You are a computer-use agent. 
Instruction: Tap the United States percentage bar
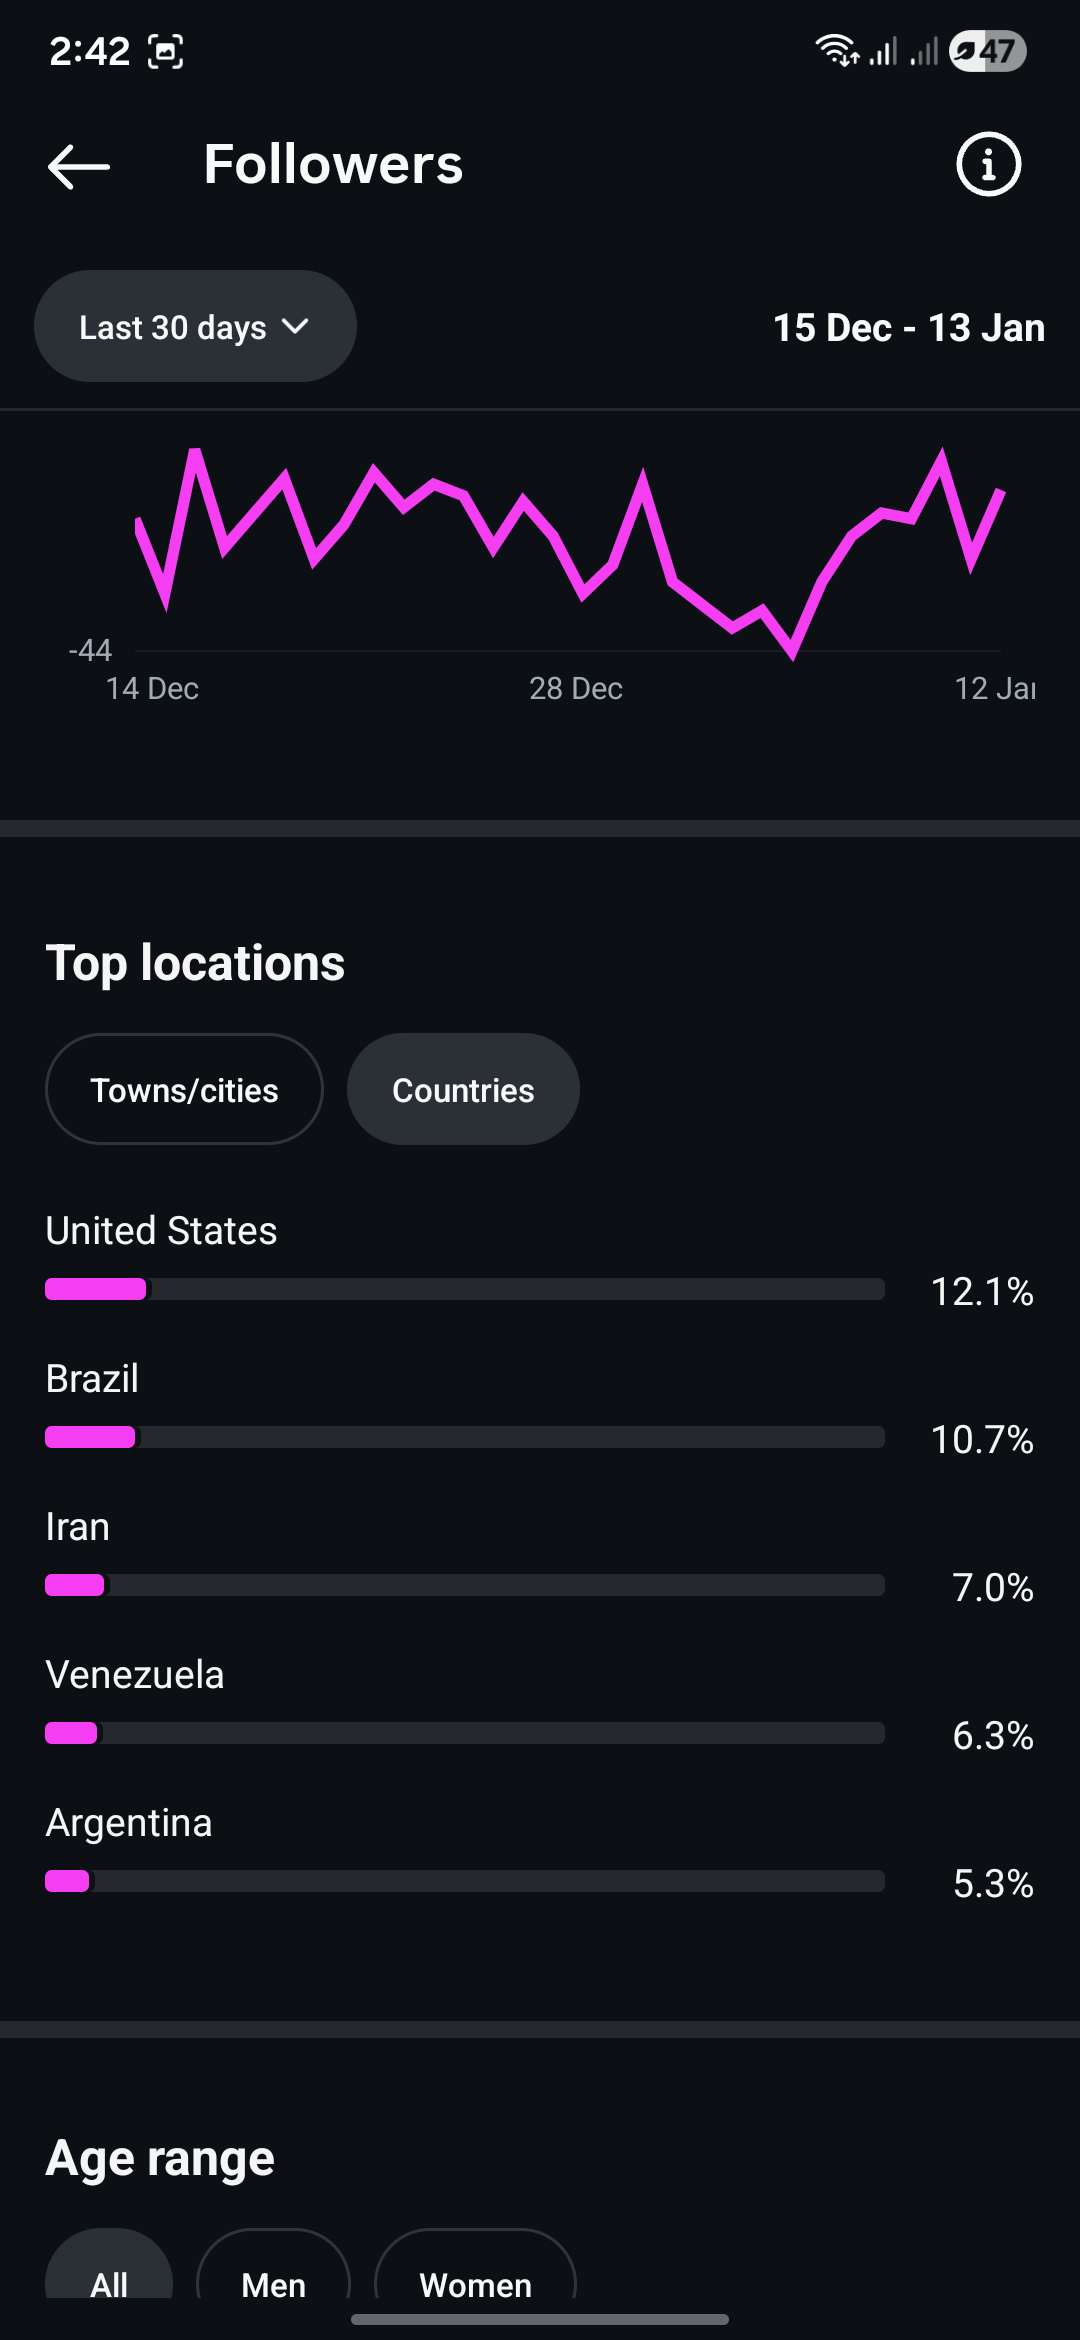[465, 1289]
